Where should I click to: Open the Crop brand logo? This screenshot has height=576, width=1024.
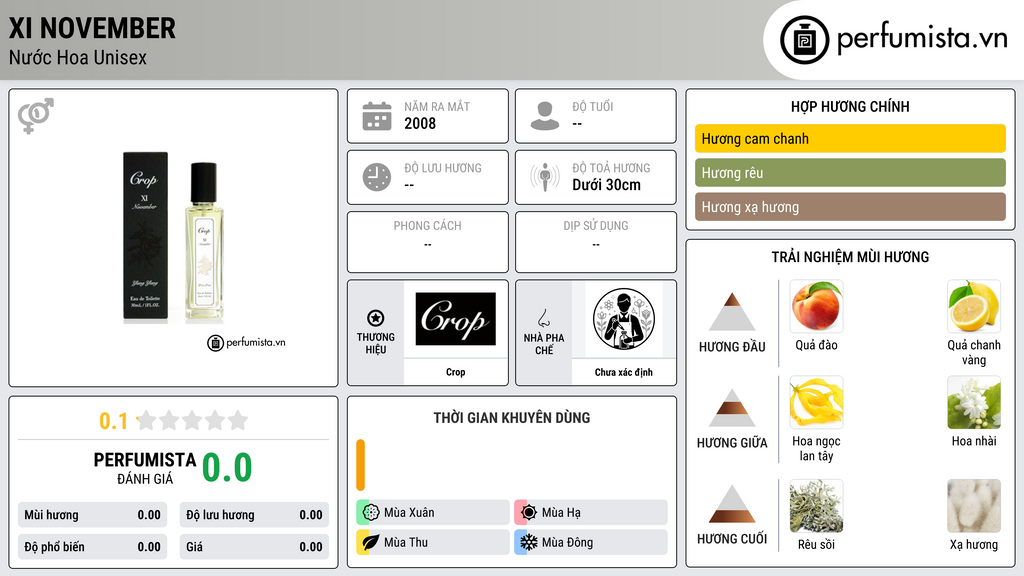pyautogui.click(x=455, y=319)
